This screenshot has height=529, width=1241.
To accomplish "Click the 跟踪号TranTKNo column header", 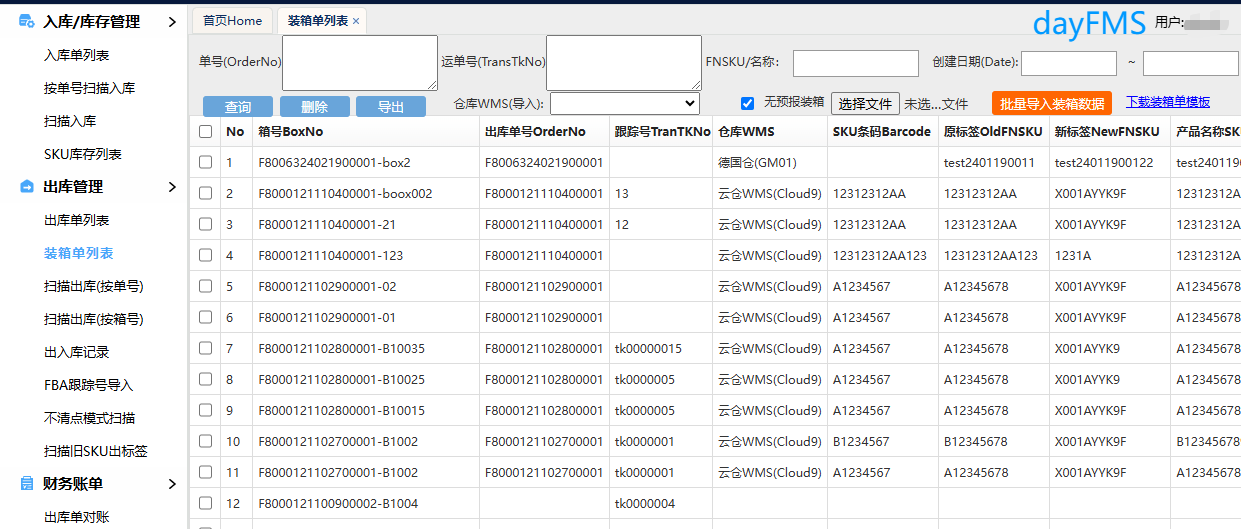I will [662, 131].
